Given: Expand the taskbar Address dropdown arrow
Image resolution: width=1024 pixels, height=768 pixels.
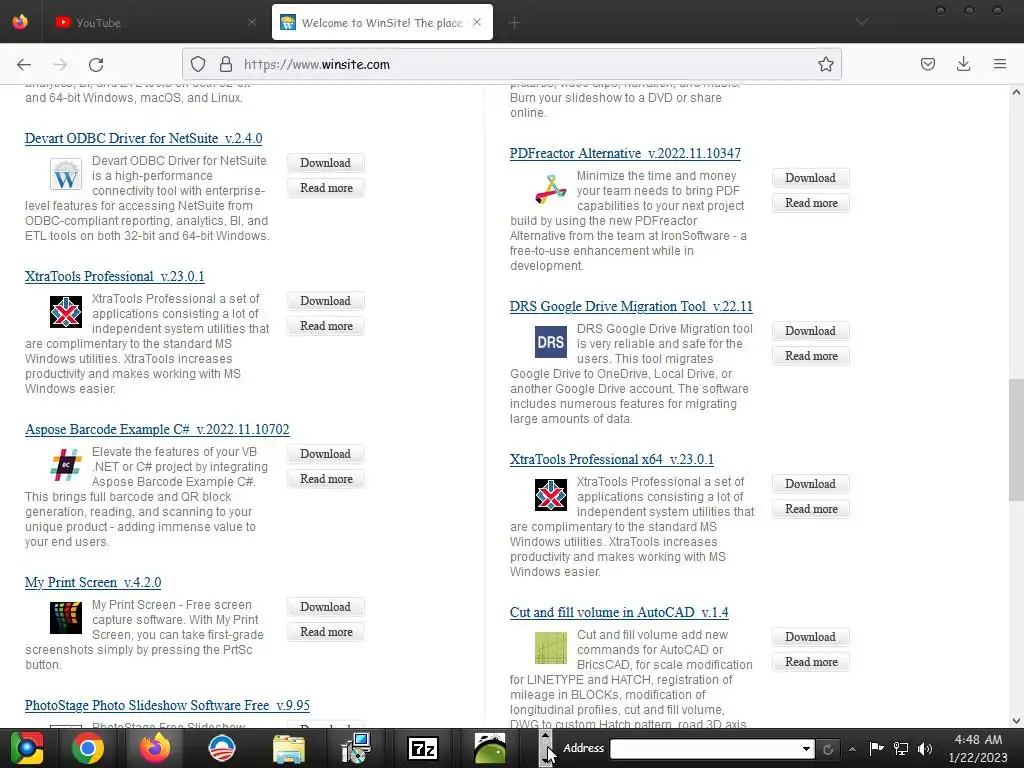Looking at the screenshot, I should (x=807, y=748).
